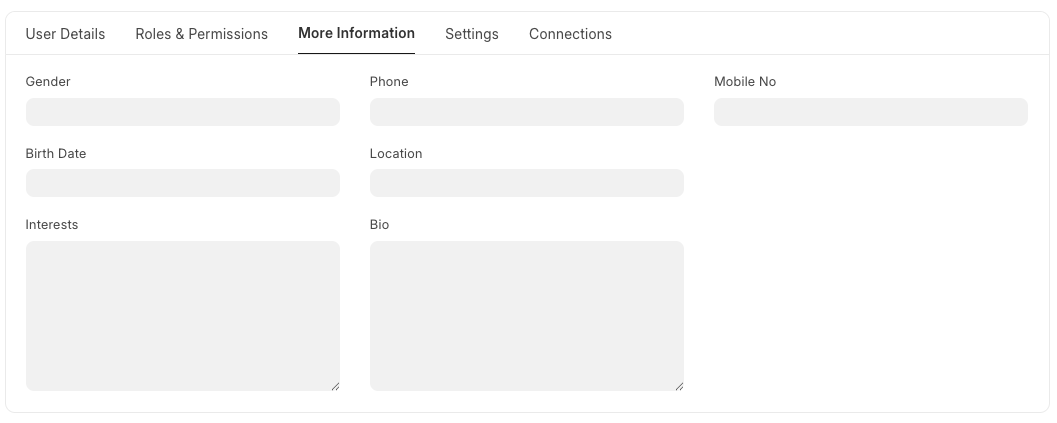Screen dimensions: 1057x423
Task: Click the Bio field label
Action: click(379, 225)
